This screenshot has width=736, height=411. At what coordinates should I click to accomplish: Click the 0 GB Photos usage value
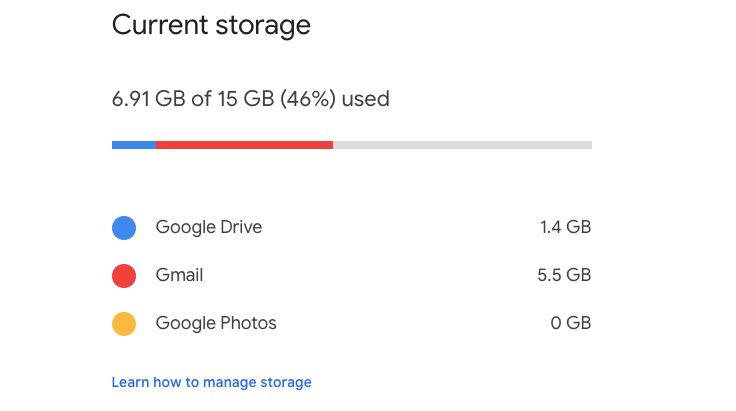[x=571, y=323]
